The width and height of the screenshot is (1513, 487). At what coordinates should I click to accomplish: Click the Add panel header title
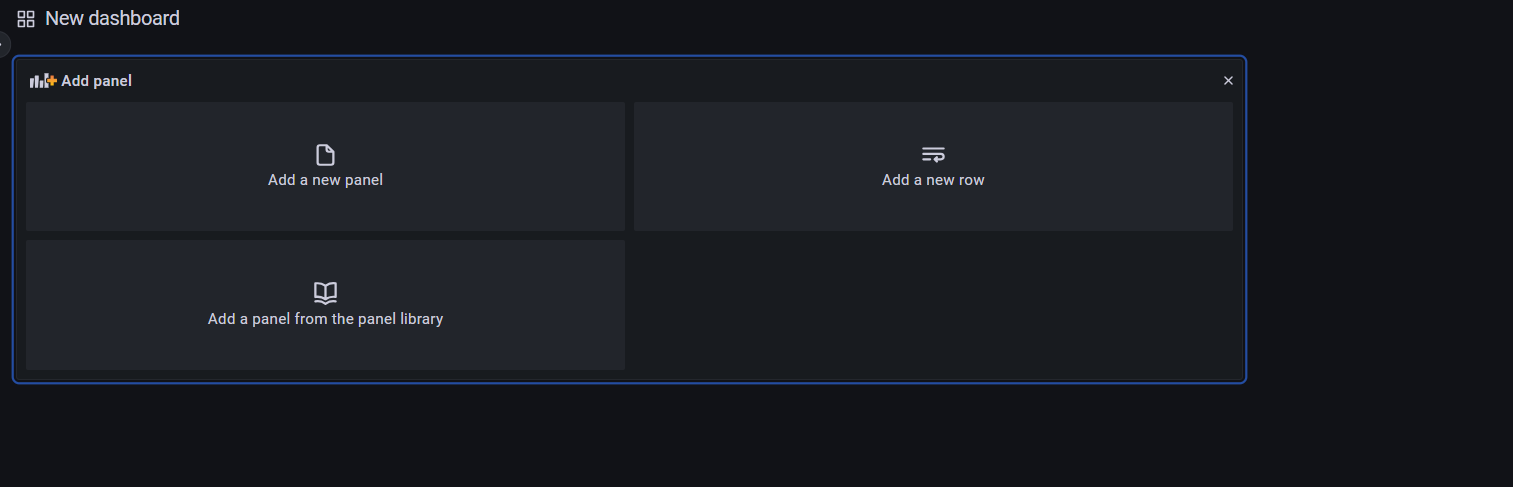(96, 81)
